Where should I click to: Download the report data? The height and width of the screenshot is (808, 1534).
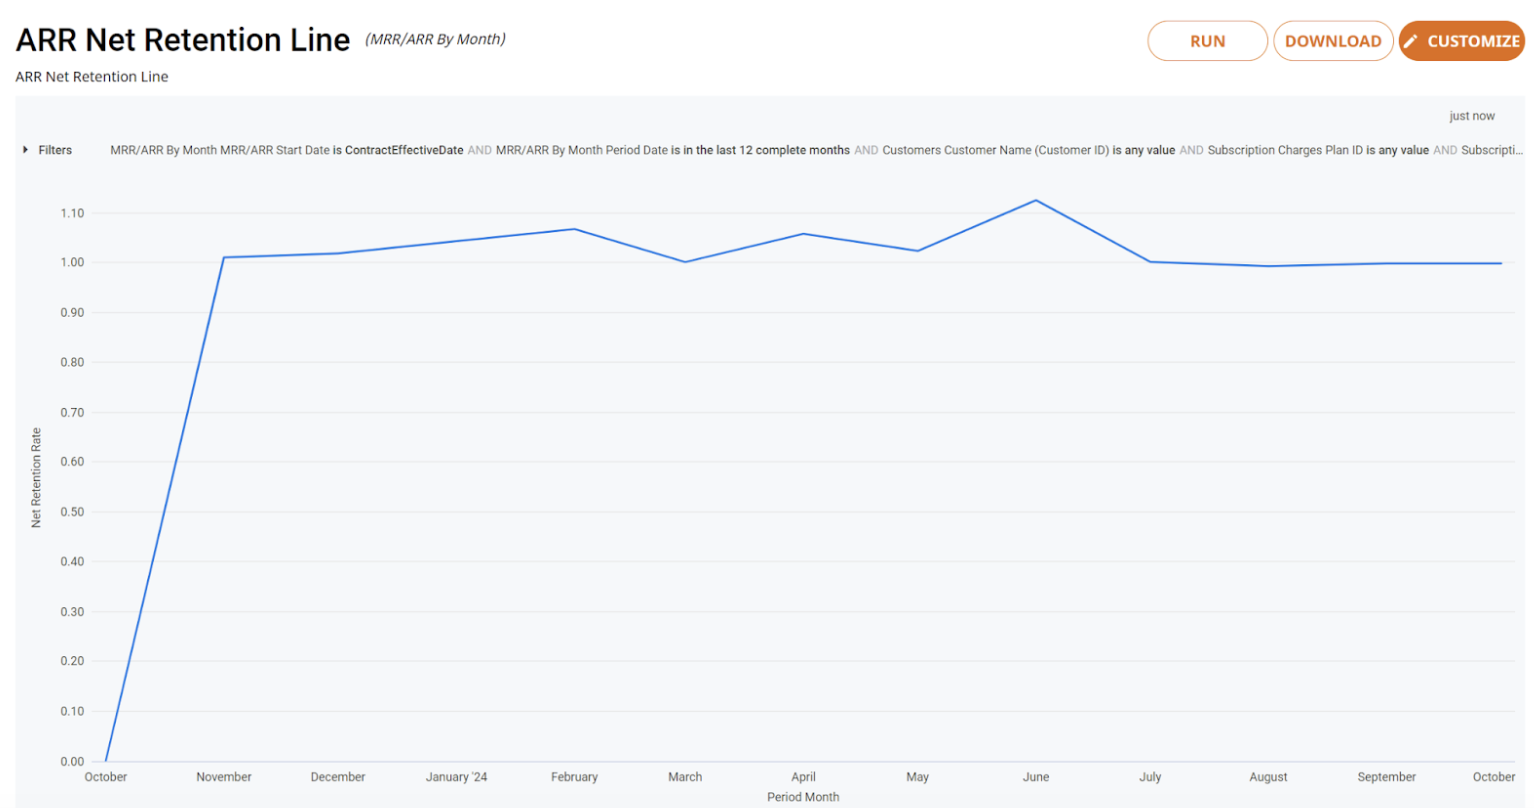pos(1333,41)
